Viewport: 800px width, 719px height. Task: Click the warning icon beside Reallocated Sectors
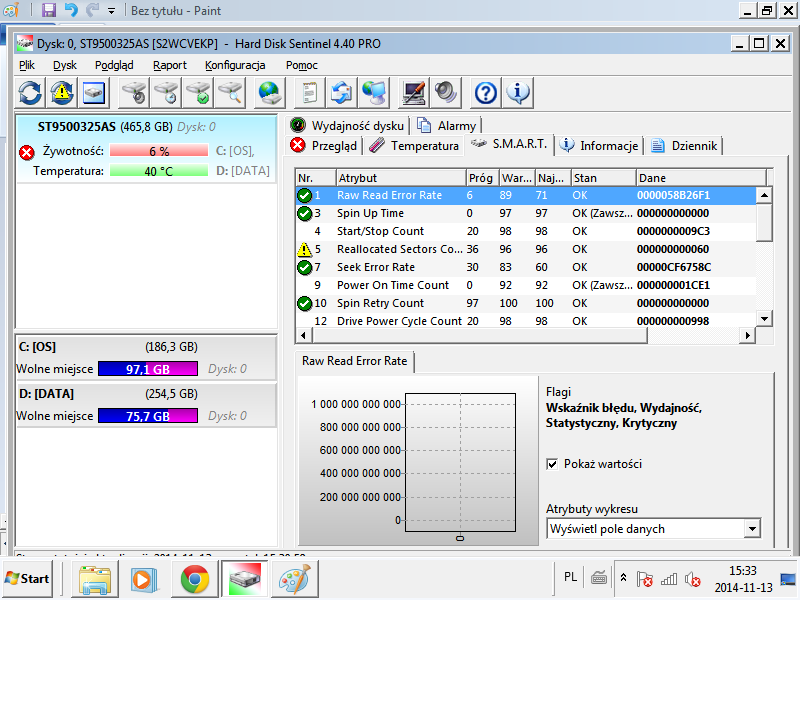(x=305, y=250)
